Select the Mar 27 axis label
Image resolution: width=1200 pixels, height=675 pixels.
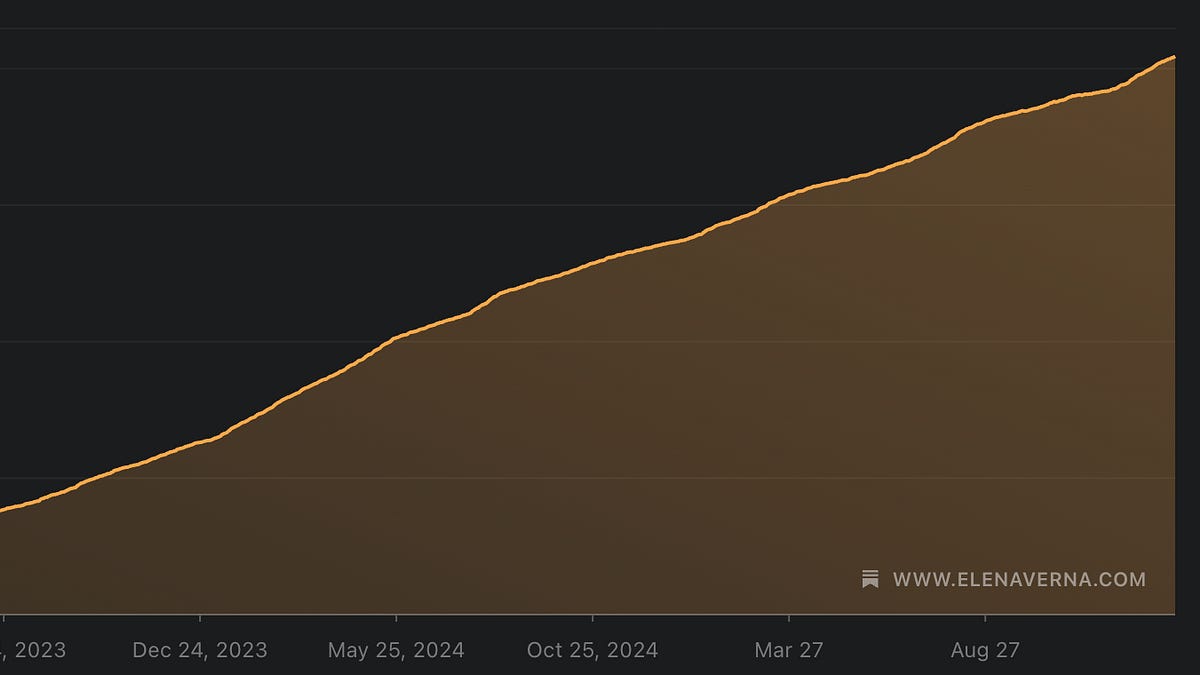click(788, 649)
